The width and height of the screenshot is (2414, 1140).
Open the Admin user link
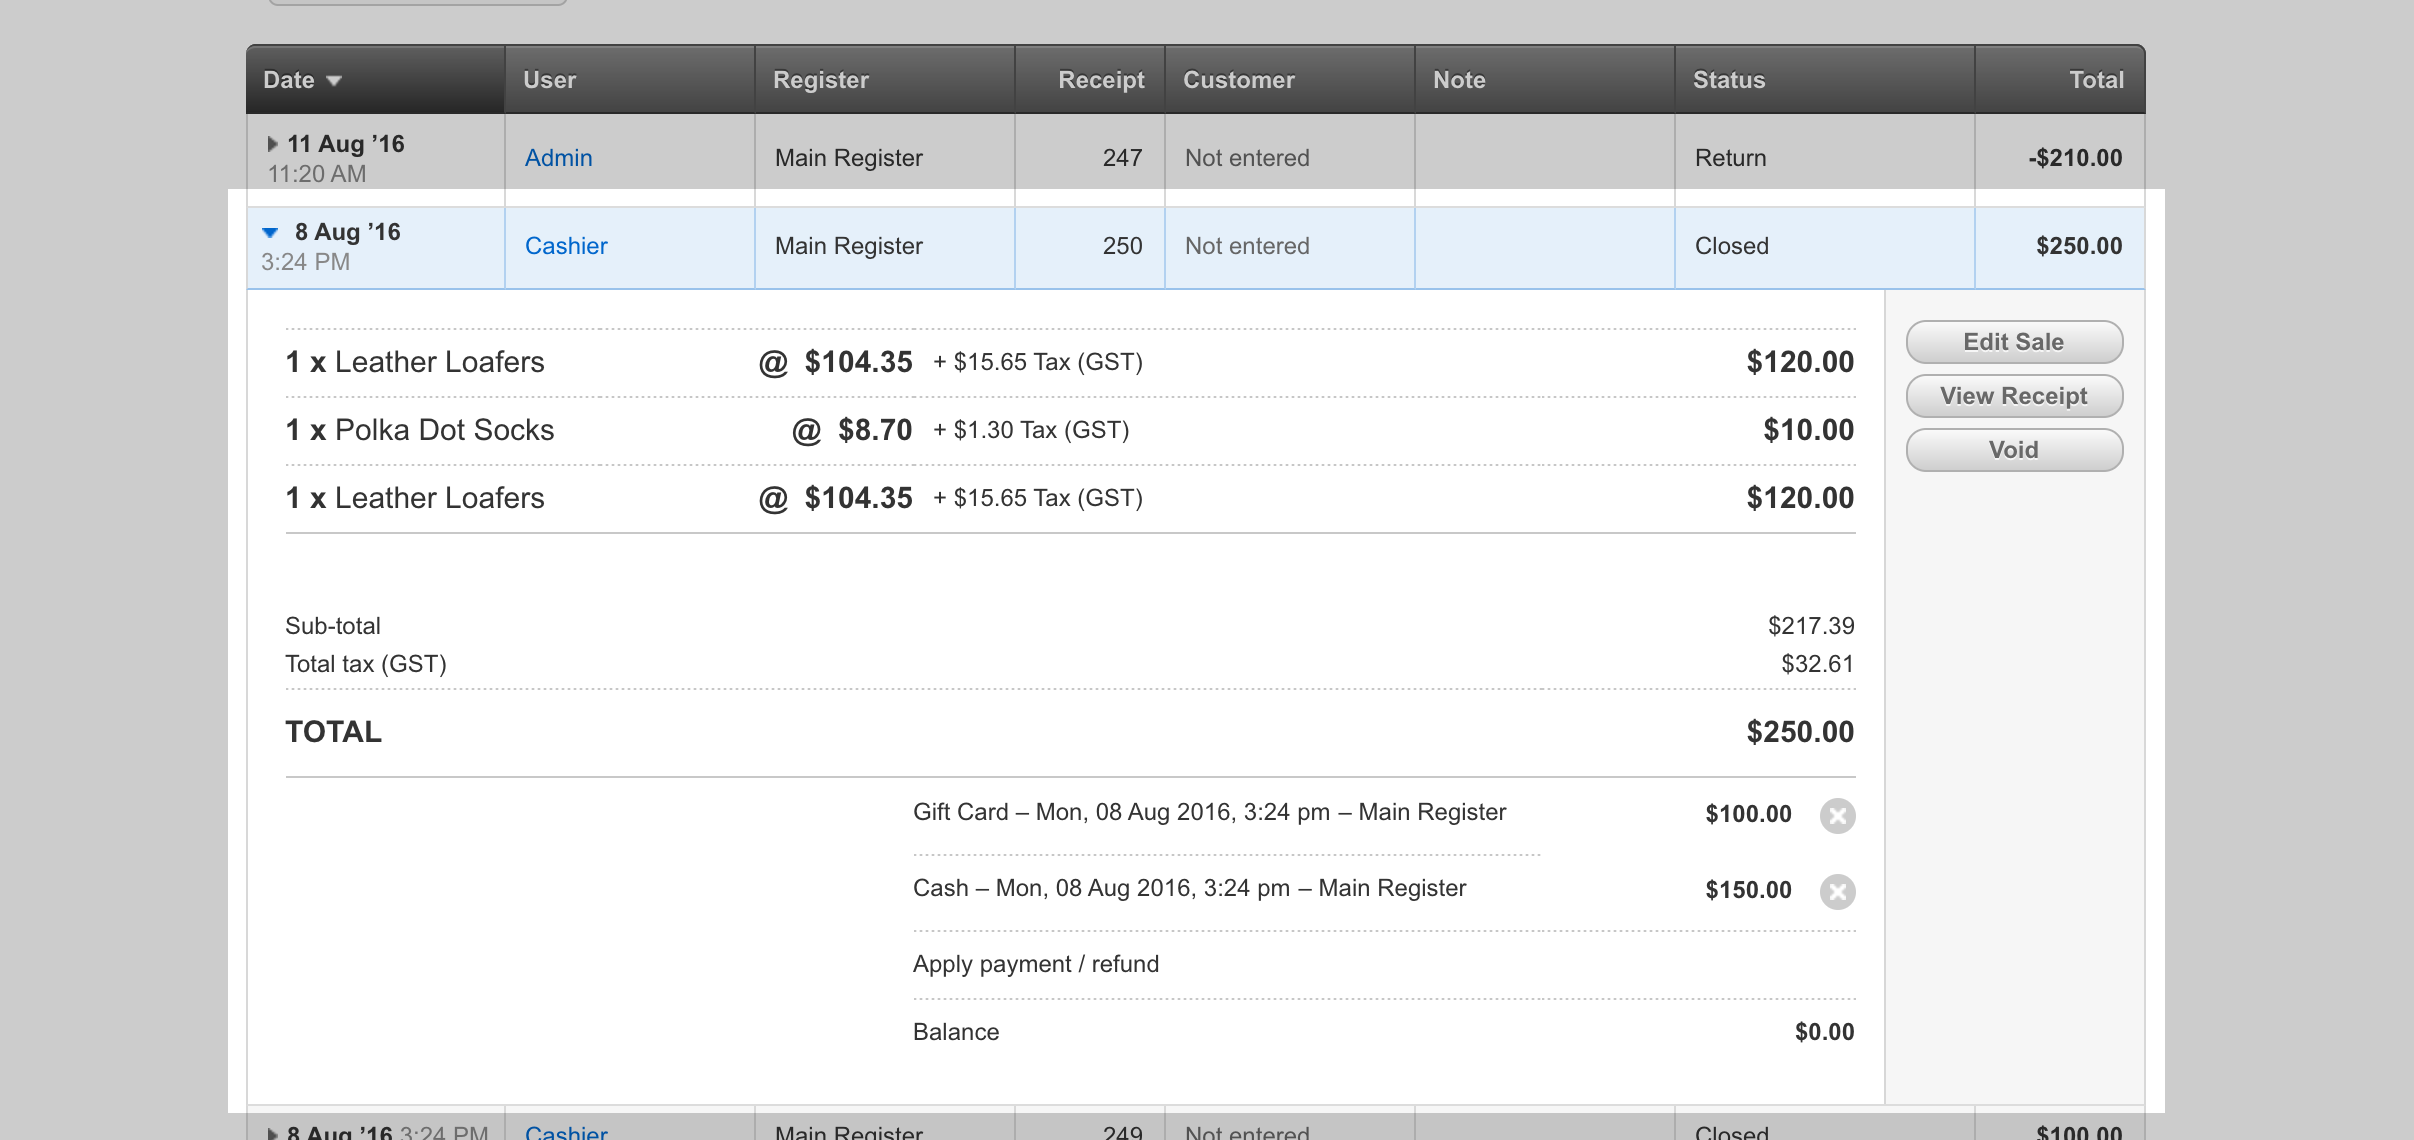pyautogui.click(x=558, y=158)
